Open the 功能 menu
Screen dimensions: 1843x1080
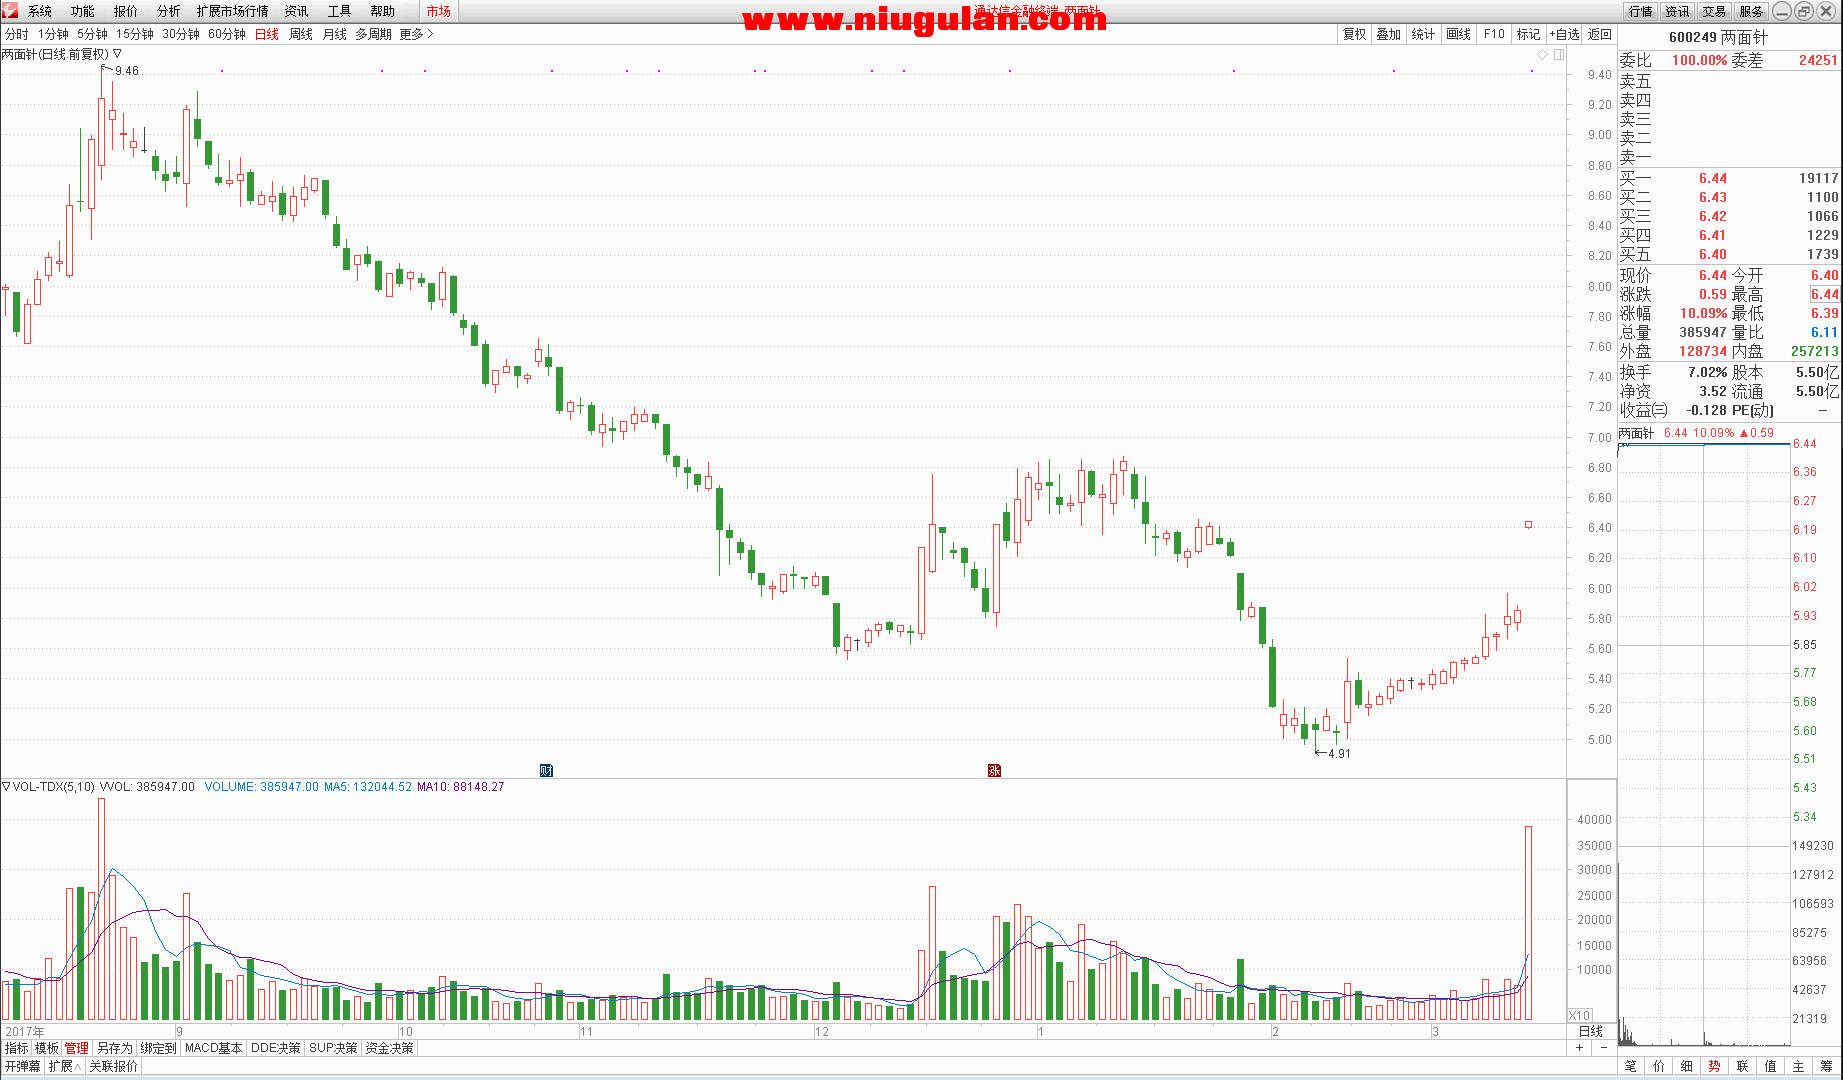pos(83,11)
